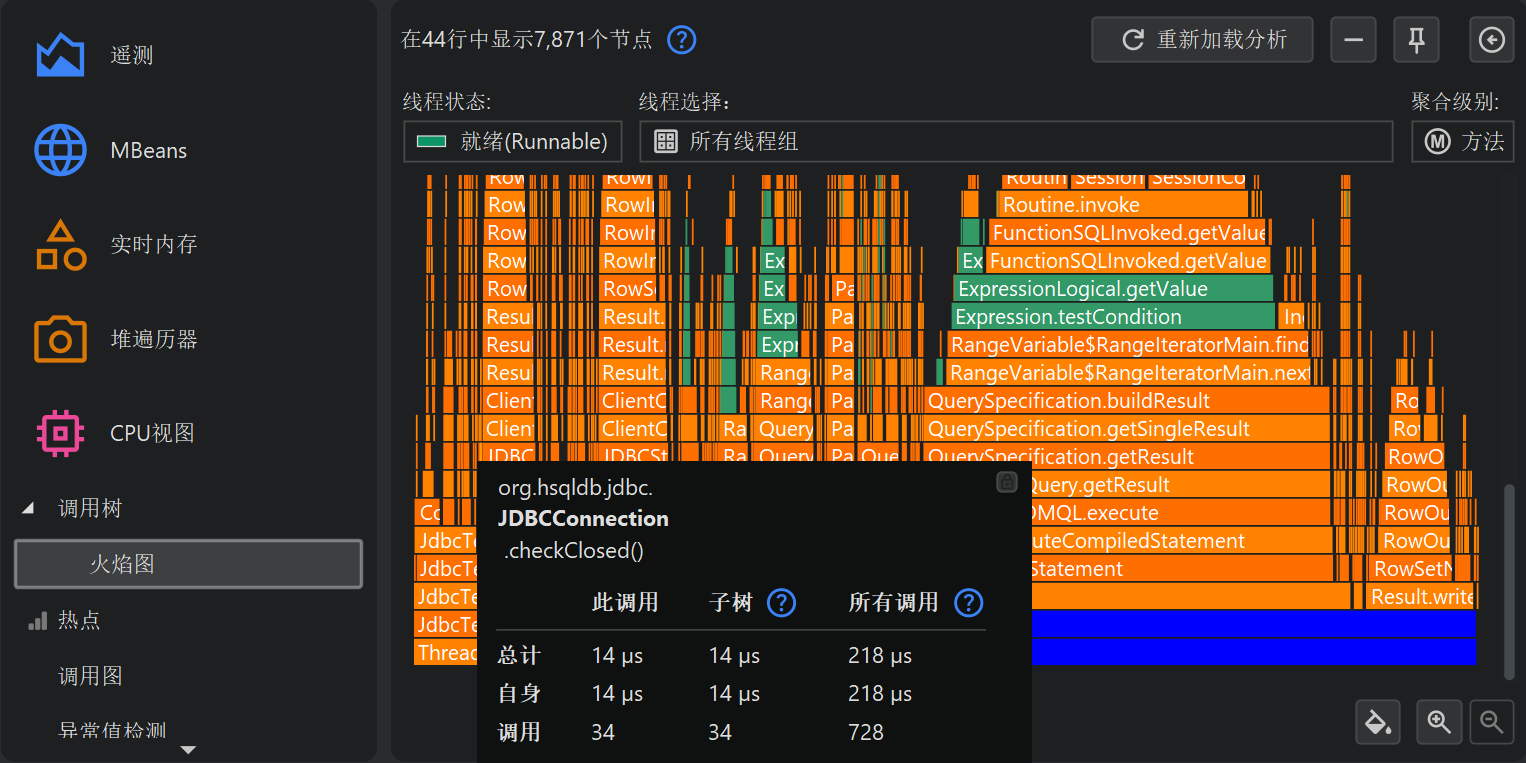Click the minus collapse button in toolbar
This screenshot has height=763, width=1526.
(1353, 40)
